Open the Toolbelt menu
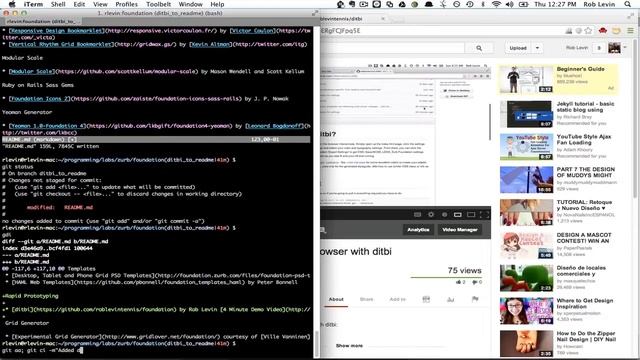The image size is (640, 360). click(x=158, y=4)
